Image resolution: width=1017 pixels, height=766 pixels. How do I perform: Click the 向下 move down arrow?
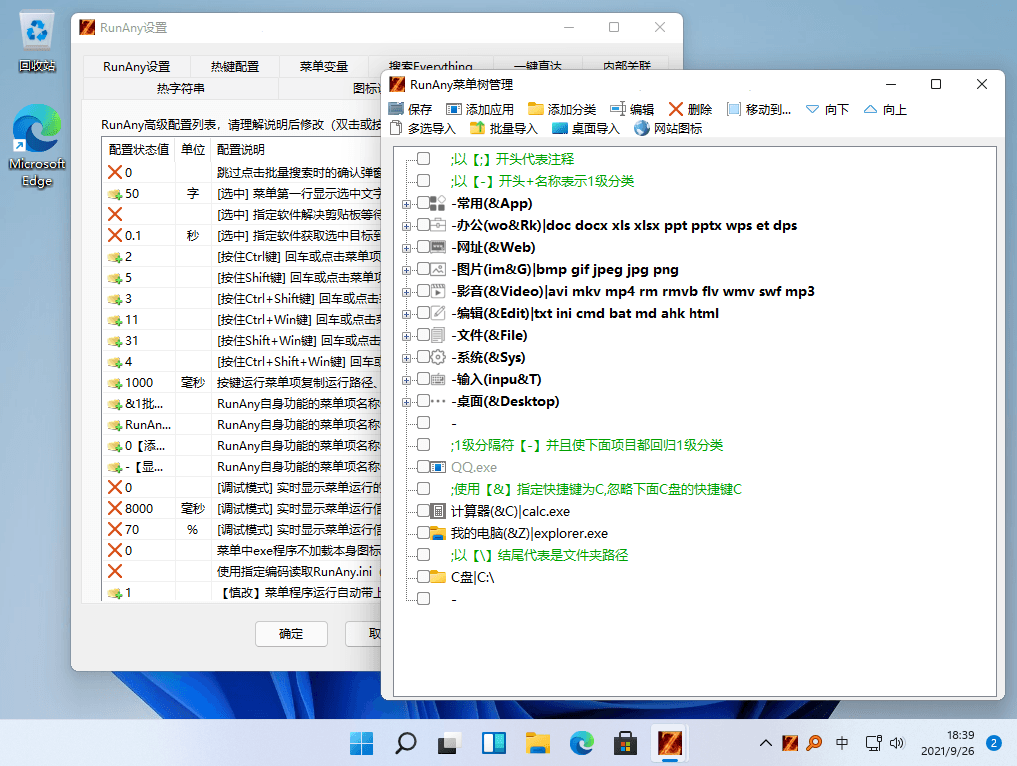(x=812, y=109)
